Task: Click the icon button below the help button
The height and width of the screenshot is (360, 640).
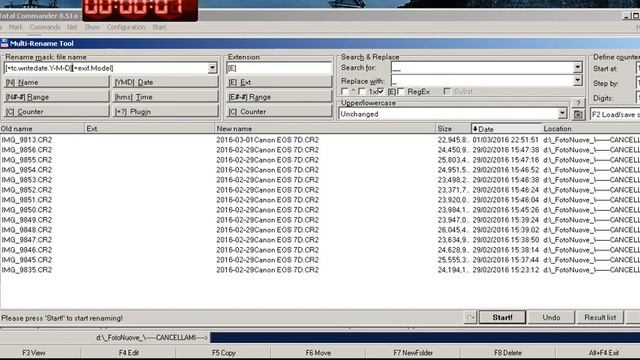Action: [578, 115]
